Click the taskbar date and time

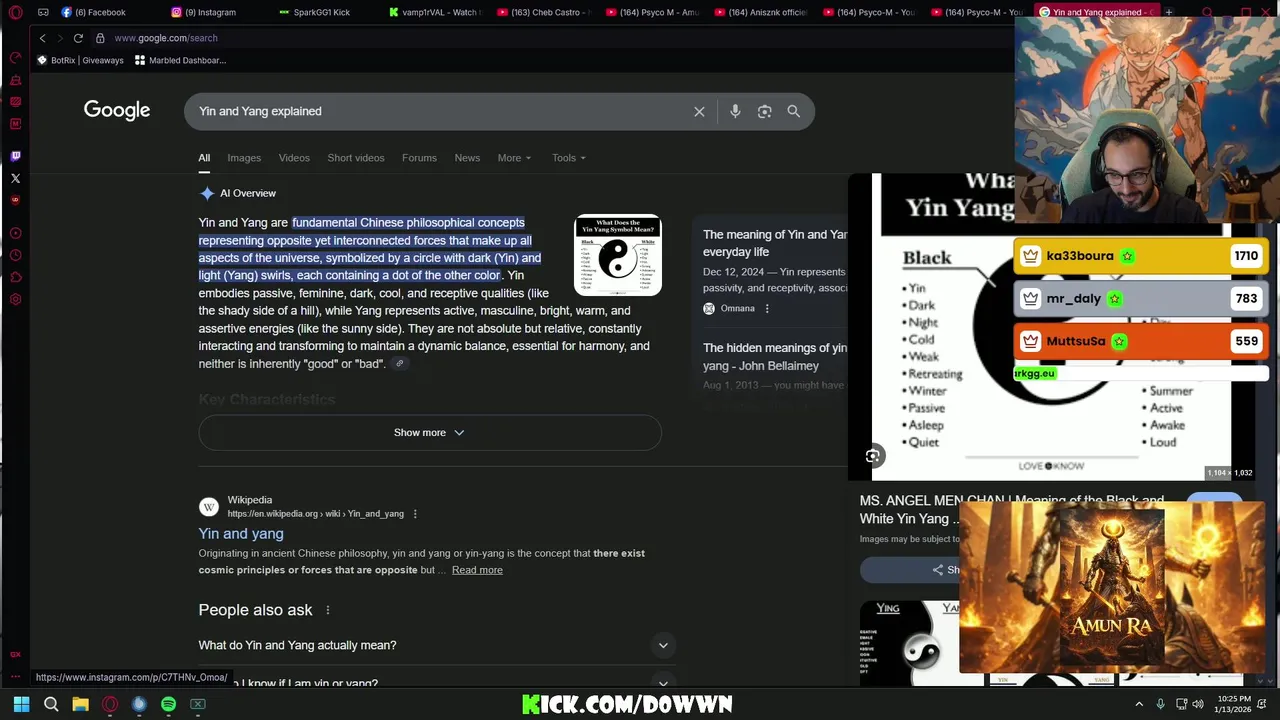point(1235,704)
